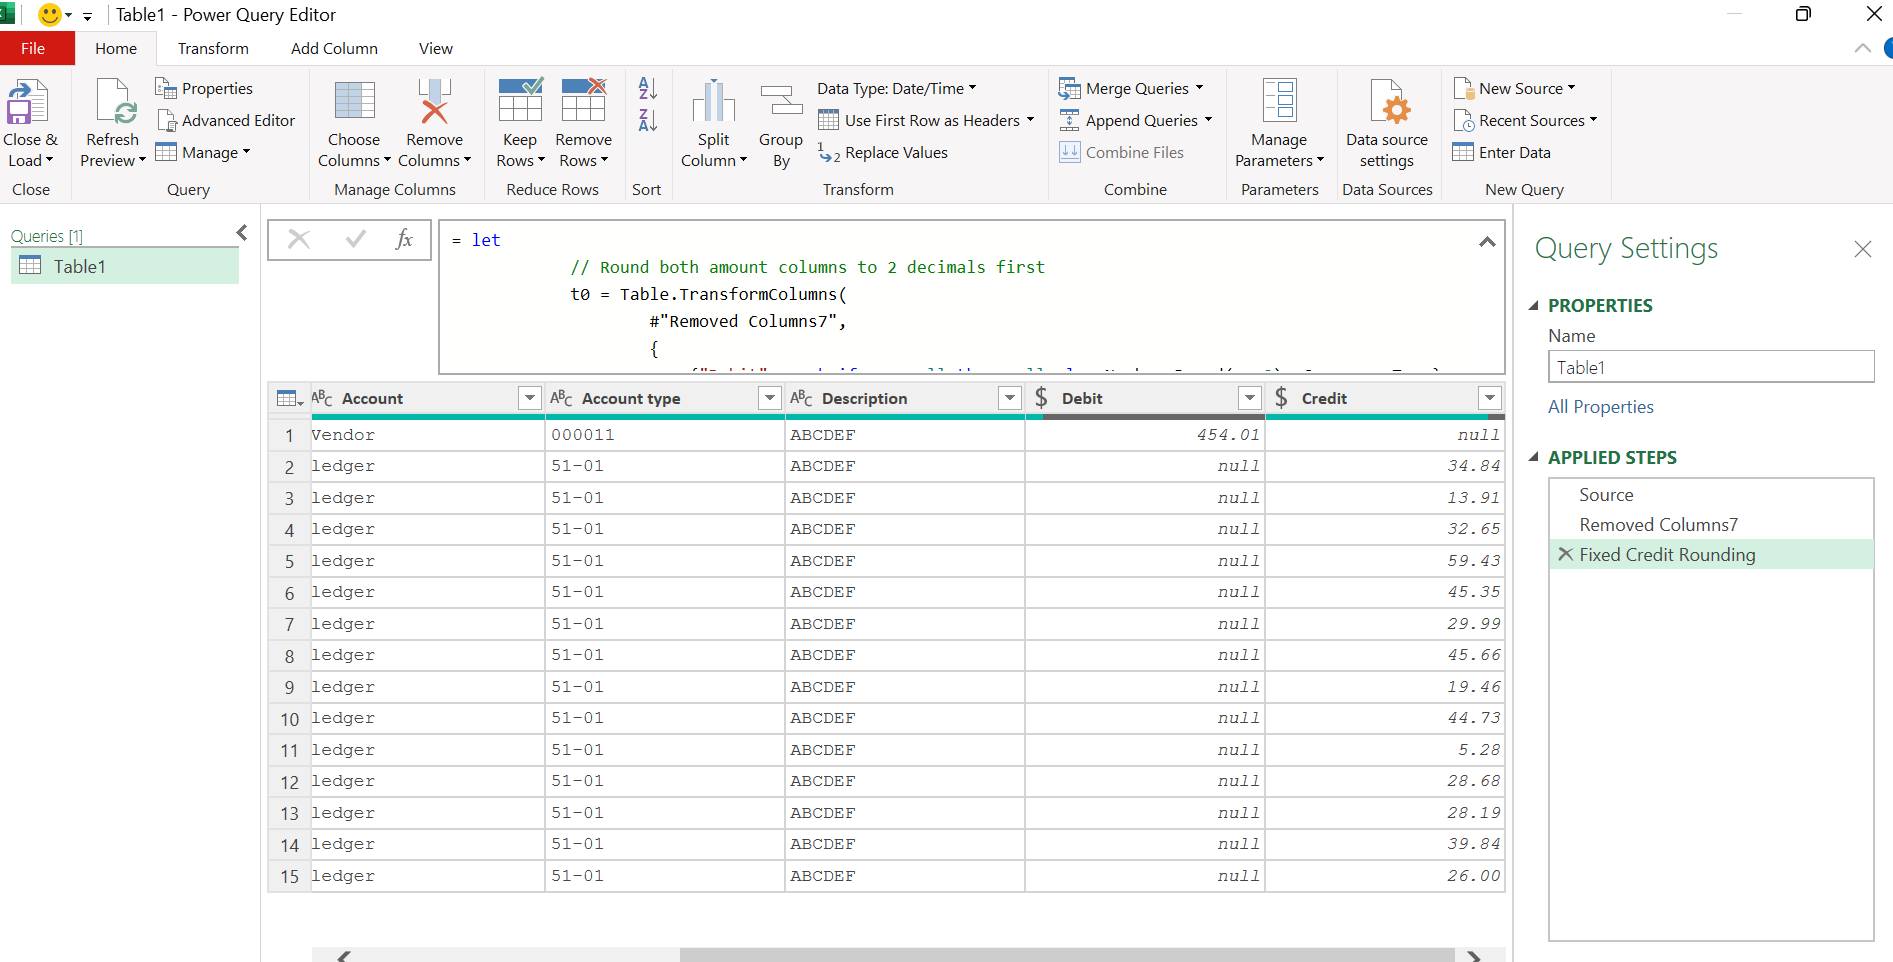The width and height of the screenshot is (1893, 962).
Task: Click the Replace Values button
Action: [x=883, y=153]
